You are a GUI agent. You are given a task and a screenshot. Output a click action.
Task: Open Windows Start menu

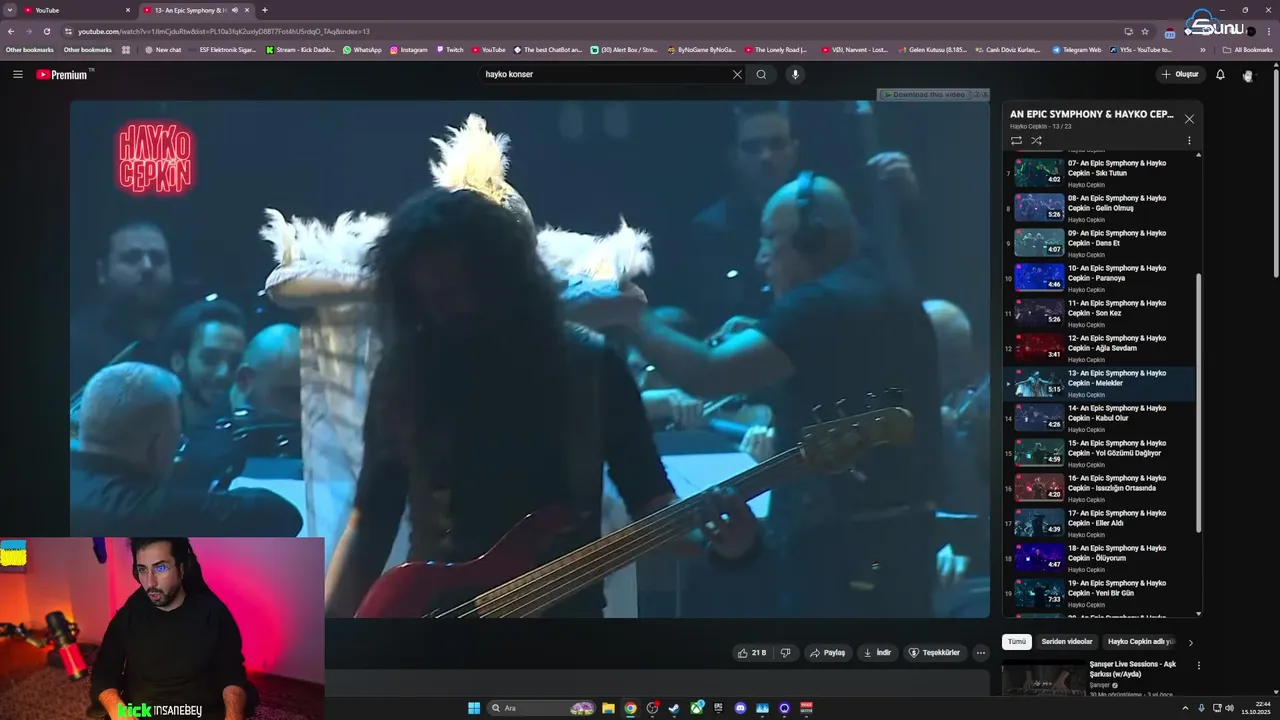click(474, 708)
